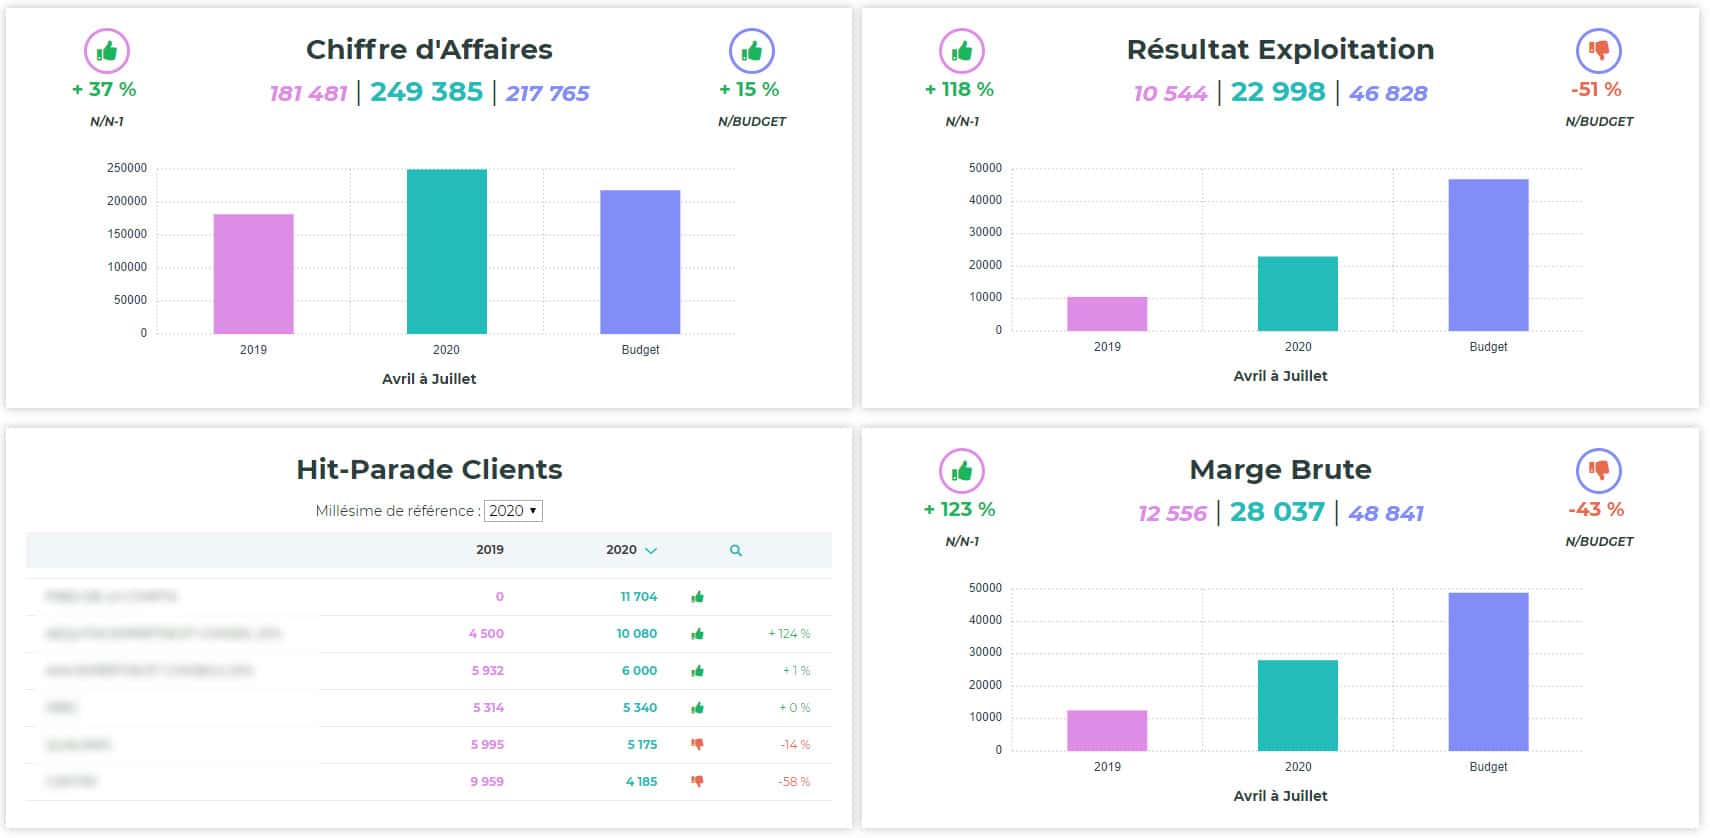Click Résultat Exploitation N/BUDGET thumbs-down icon
The image size is (1710, 838).
click(x=1598, y=51)
